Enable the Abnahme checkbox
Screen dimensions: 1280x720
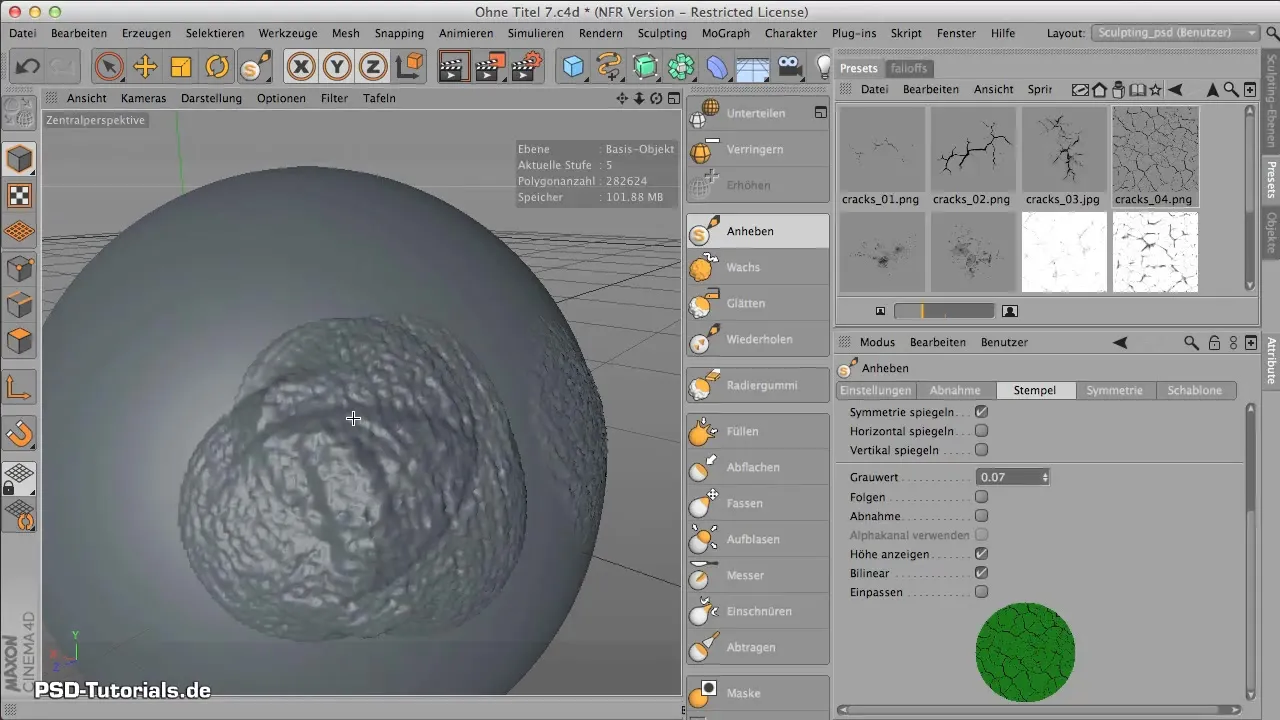(x=981, y=516)
